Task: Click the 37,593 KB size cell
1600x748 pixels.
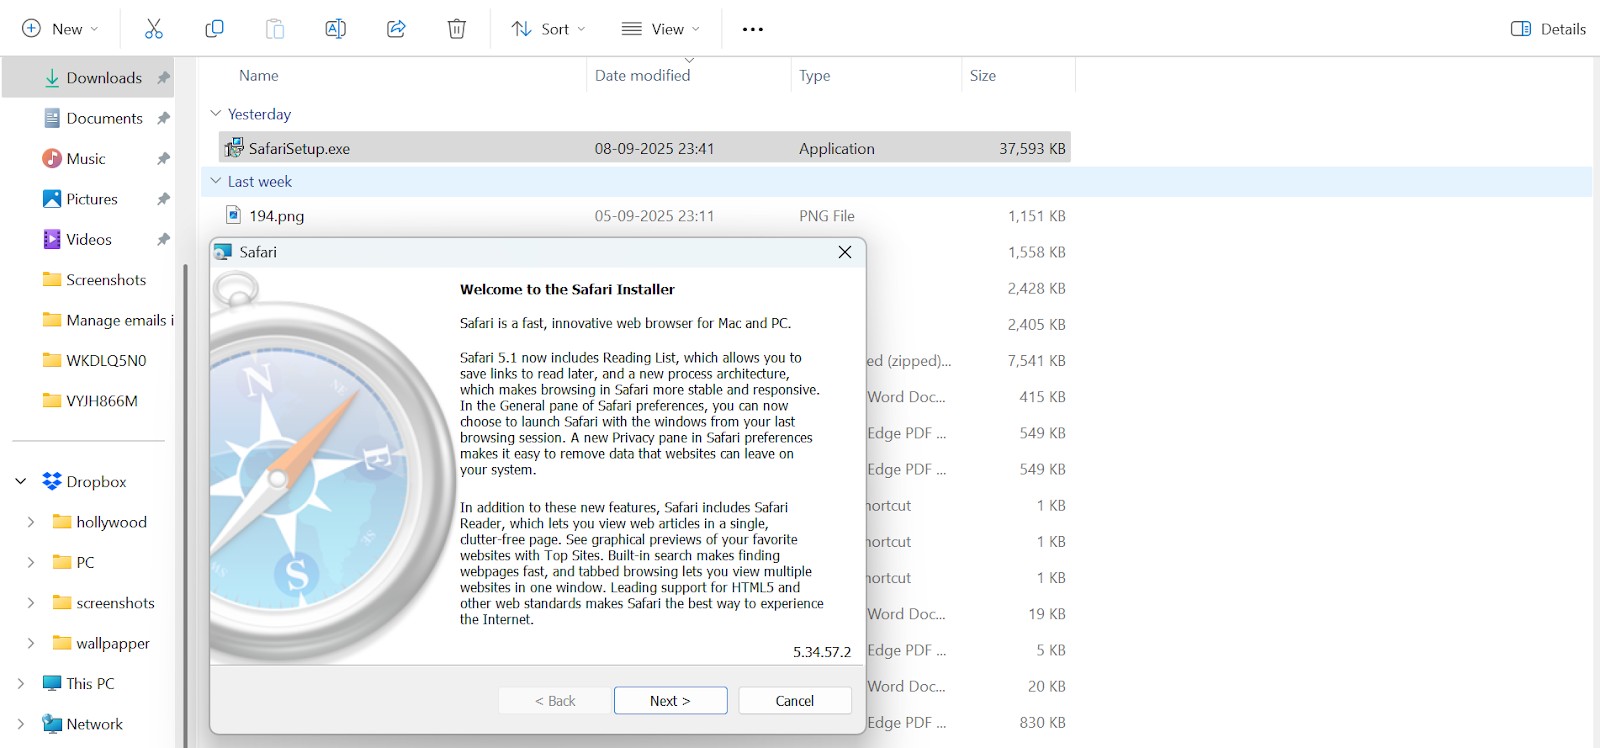Action: pos(1032,148)
